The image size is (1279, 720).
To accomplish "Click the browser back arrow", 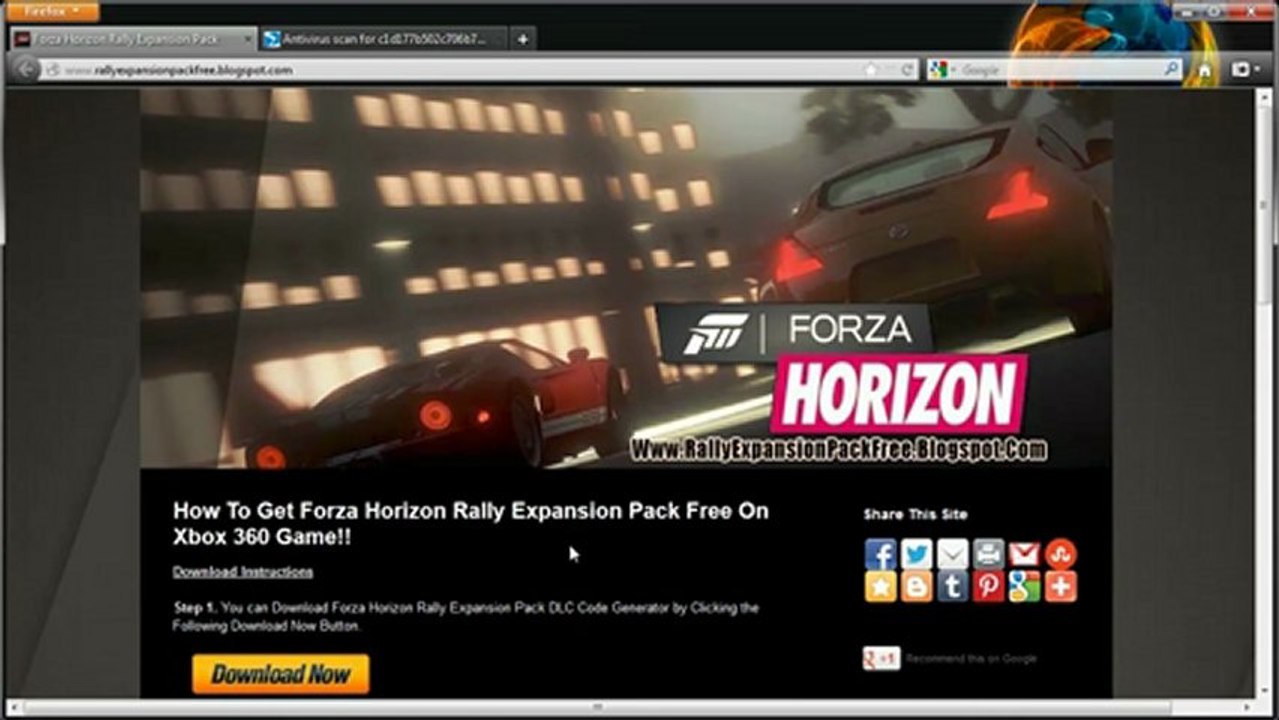I will click(28, 70).
